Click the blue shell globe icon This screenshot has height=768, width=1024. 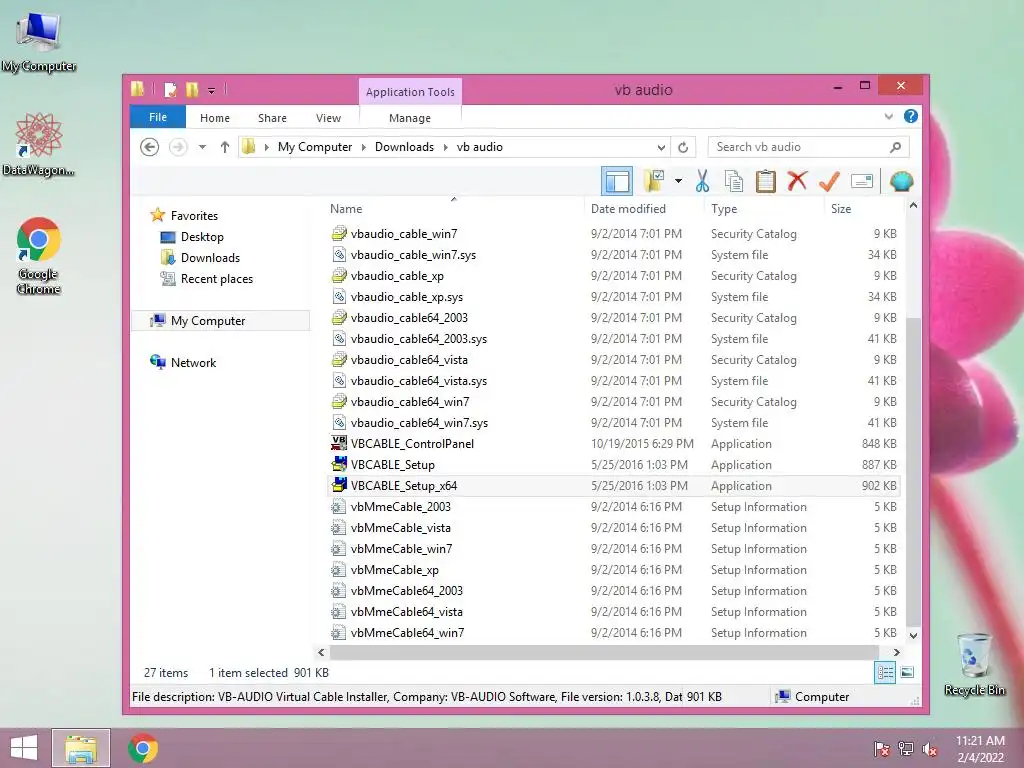coord(901,181)
